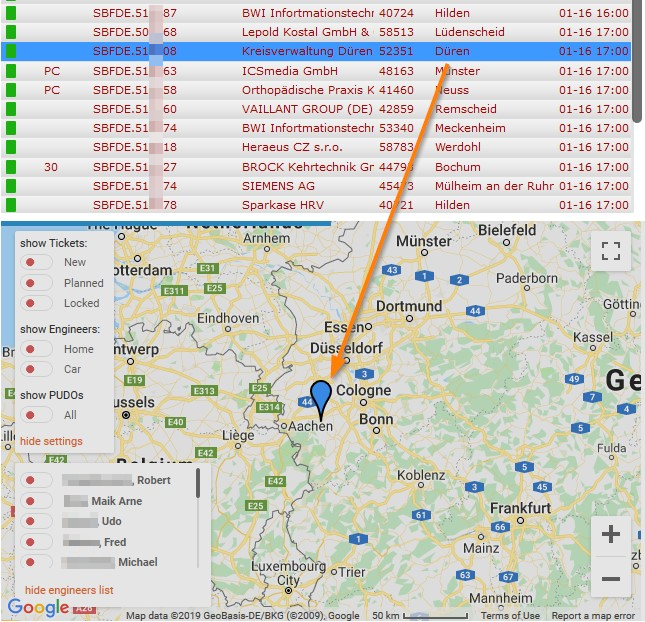The height and width of the screenshot is (622, 645).
Task: Click the hide engineers list link
Action: point(69,590)
